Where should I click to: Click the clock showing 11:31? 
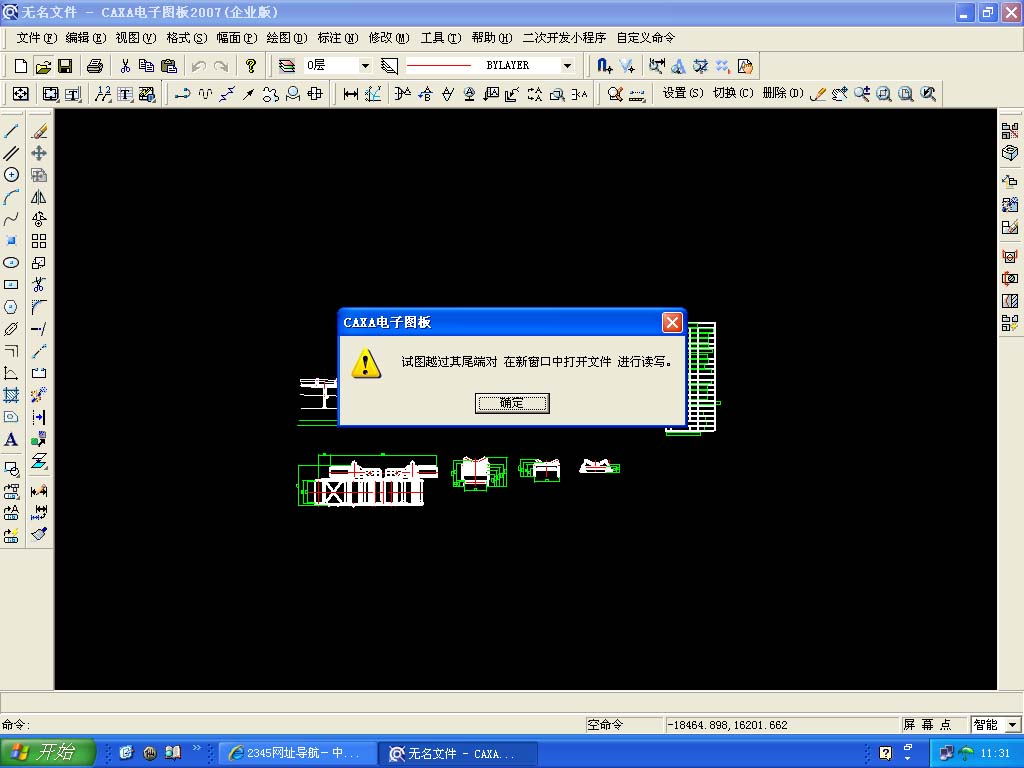pyautogui.click(x=995, y=753)
